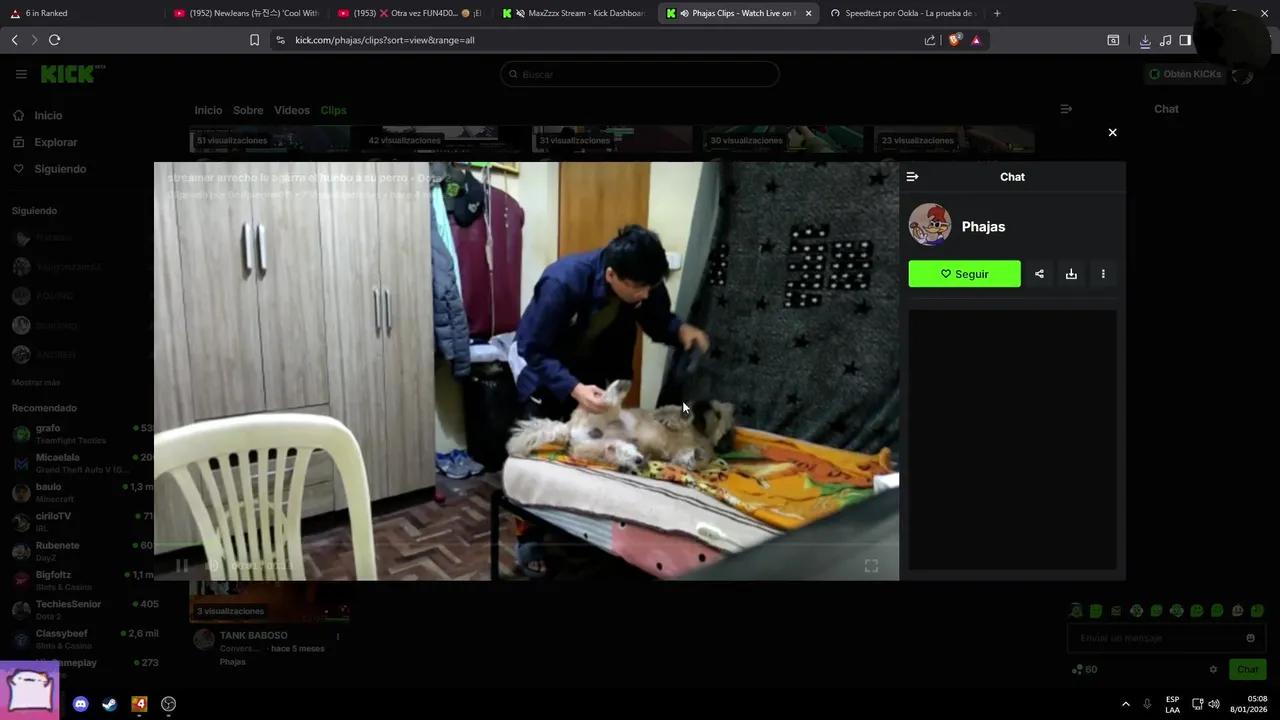The width and height of the screenshot is (1280, 720).
Task: Open the search bar magnifier icon
Action: click(513, 74)
